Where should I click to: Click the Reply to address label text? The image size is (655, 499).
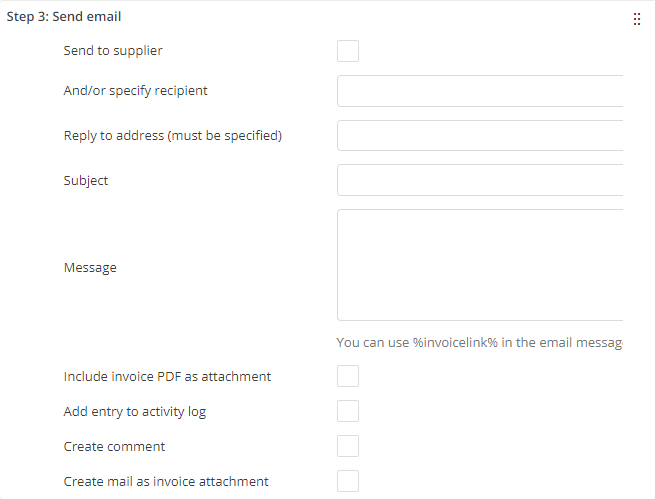pyautogui.click(x=173, y=136)
